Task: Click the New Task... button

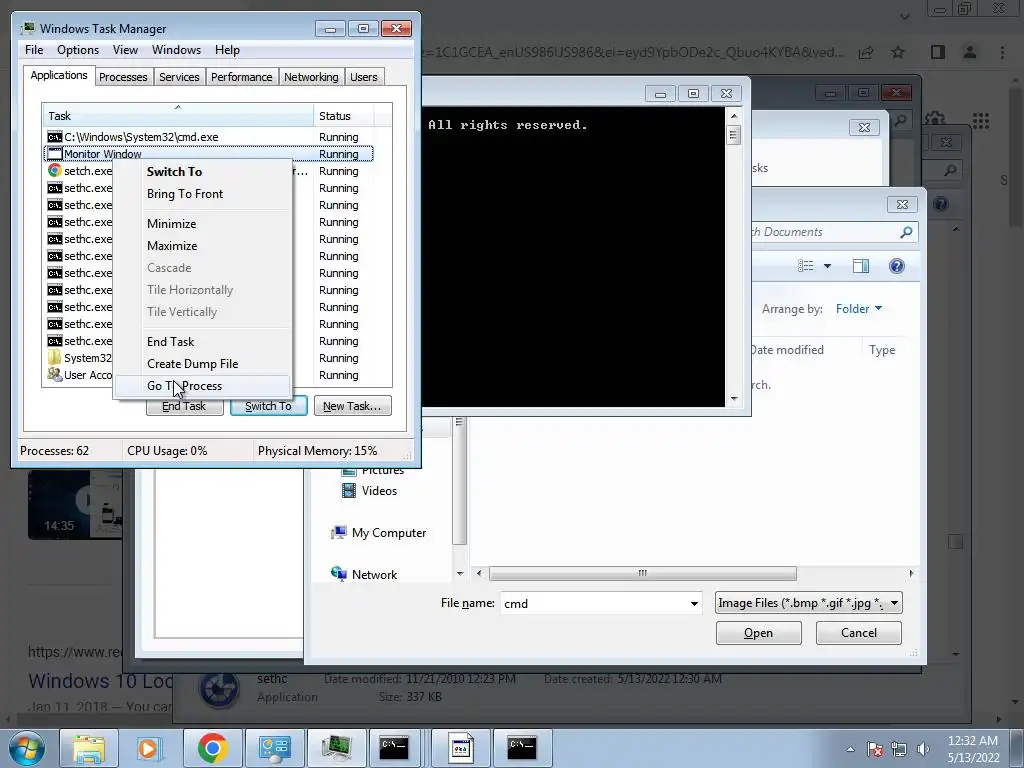Action: tap(353, 406)
